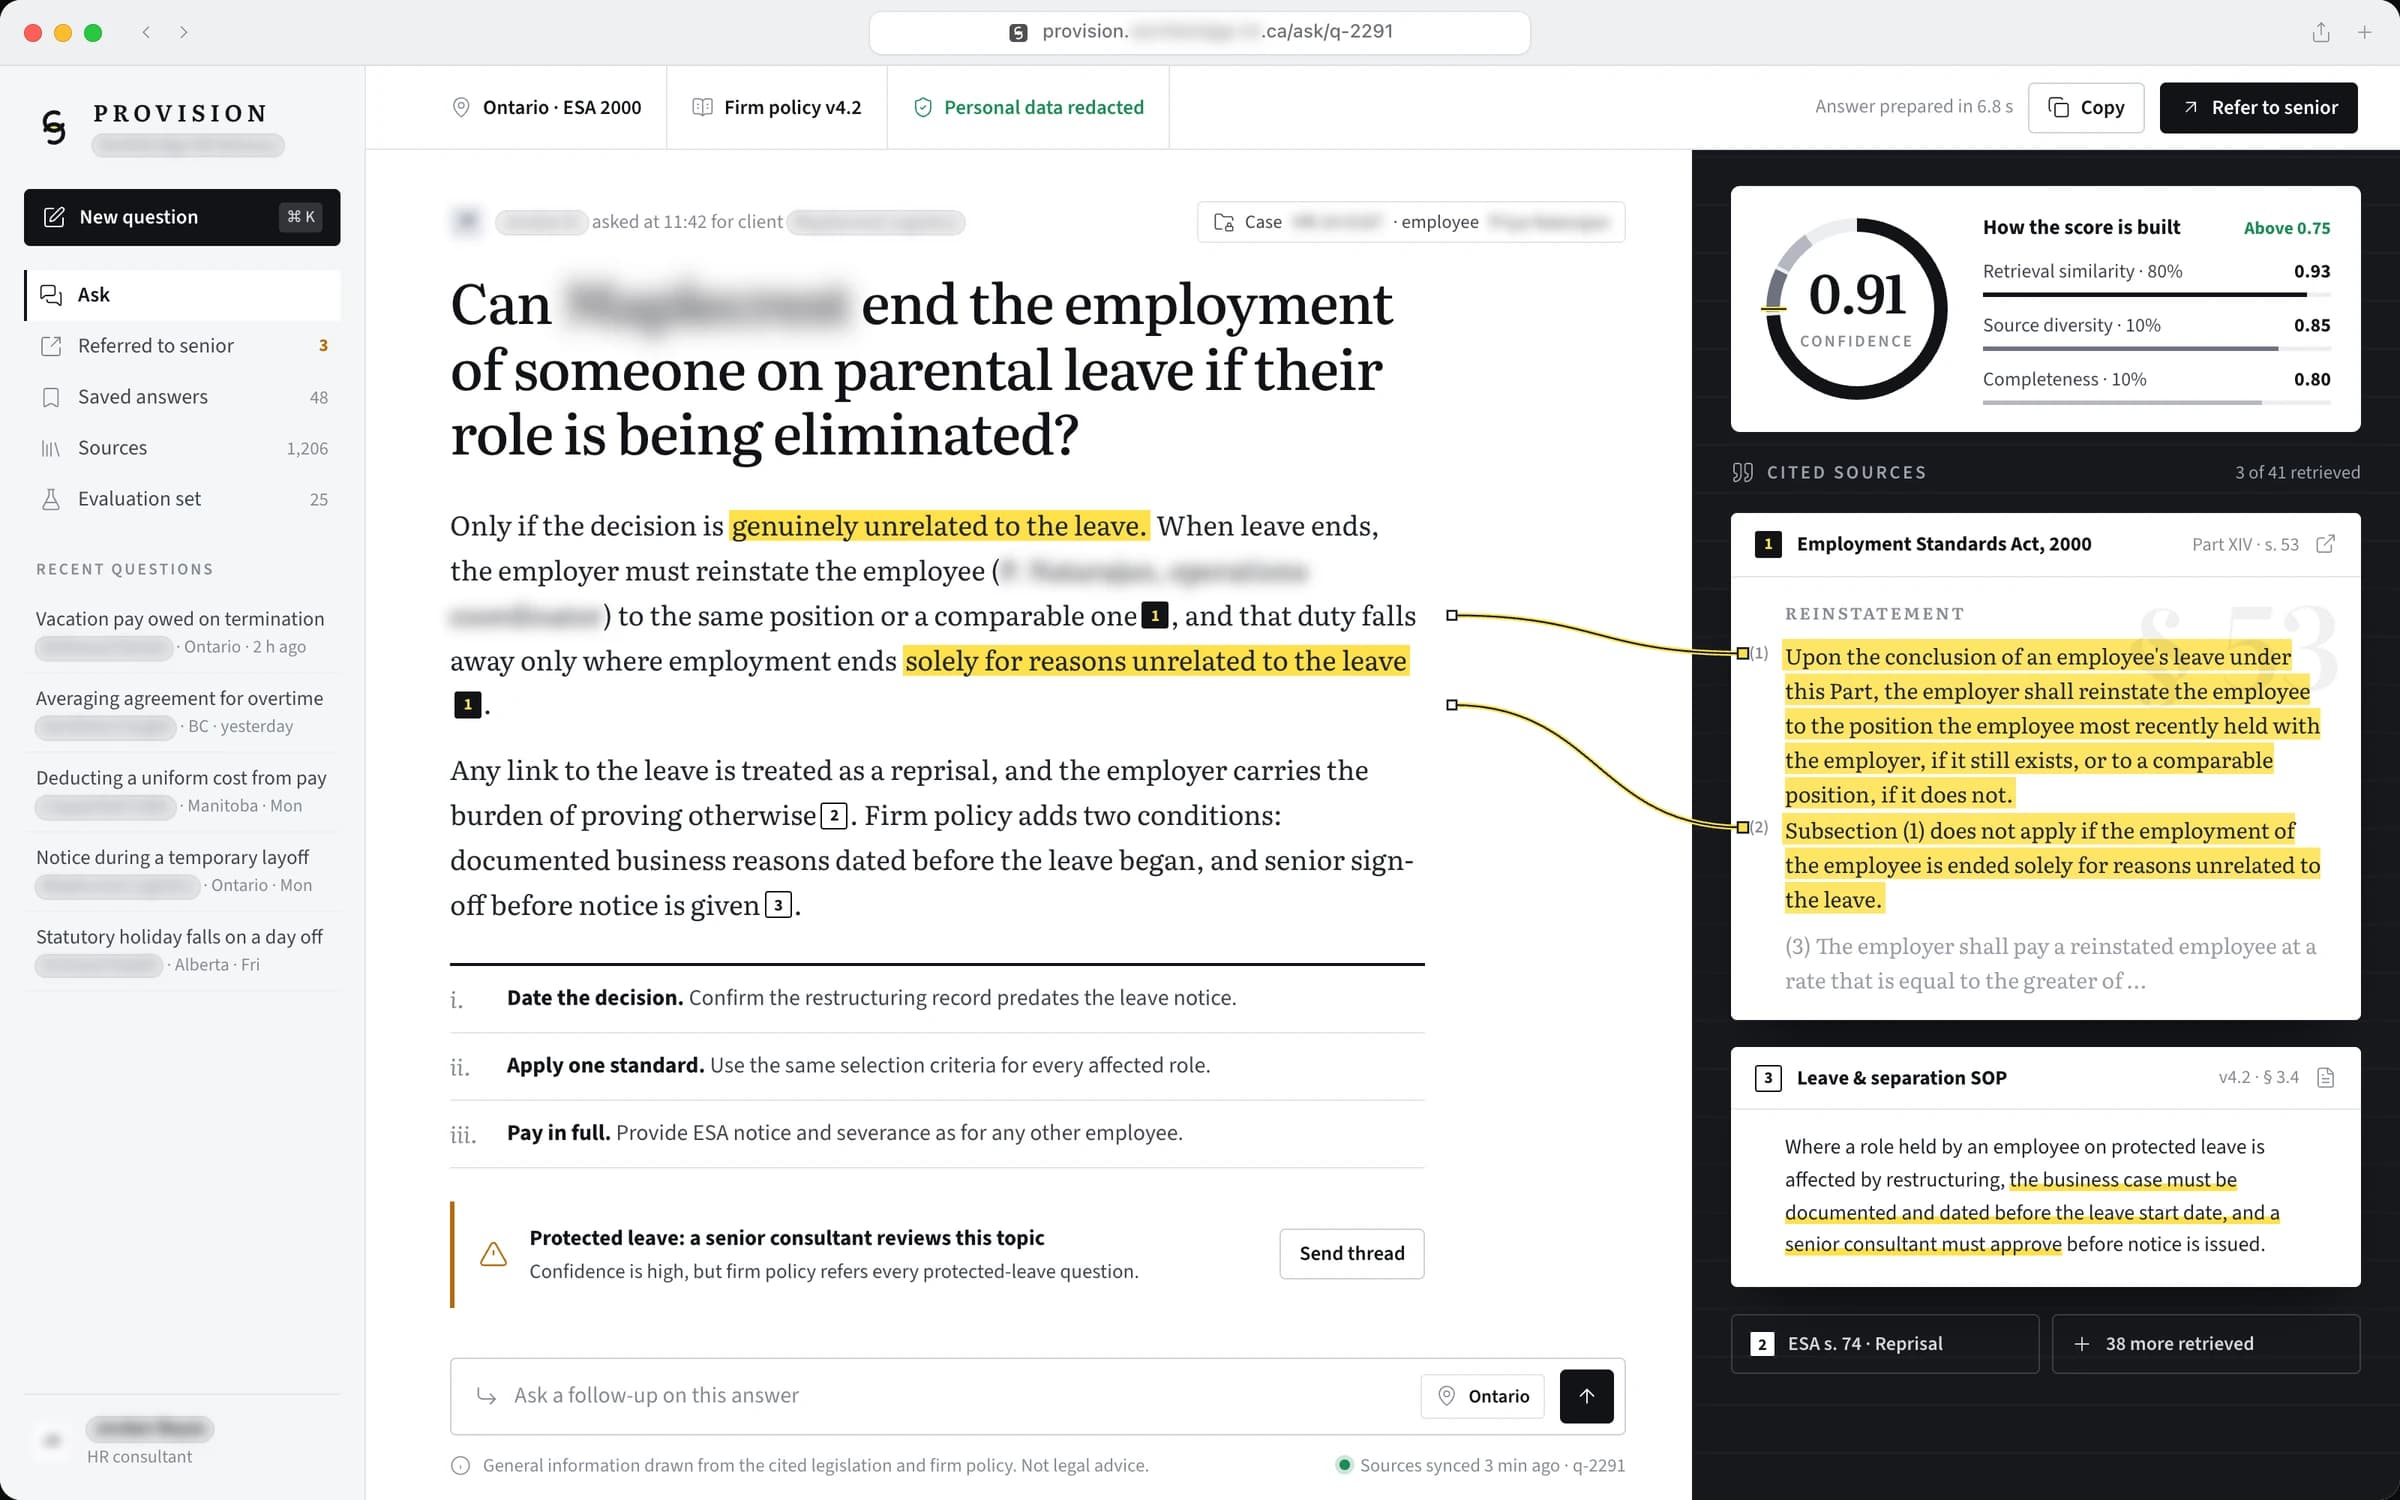Viewport: 2400px width, 1500px height.
Task: Click the browser share icon
Action: [2321, 32]
